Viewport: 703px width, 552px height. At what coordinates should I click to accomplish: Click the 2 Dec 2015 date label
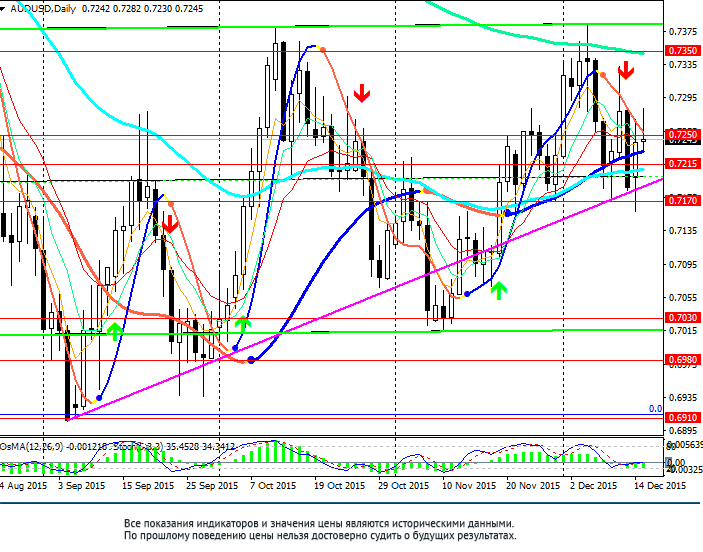tap(594, 486)
